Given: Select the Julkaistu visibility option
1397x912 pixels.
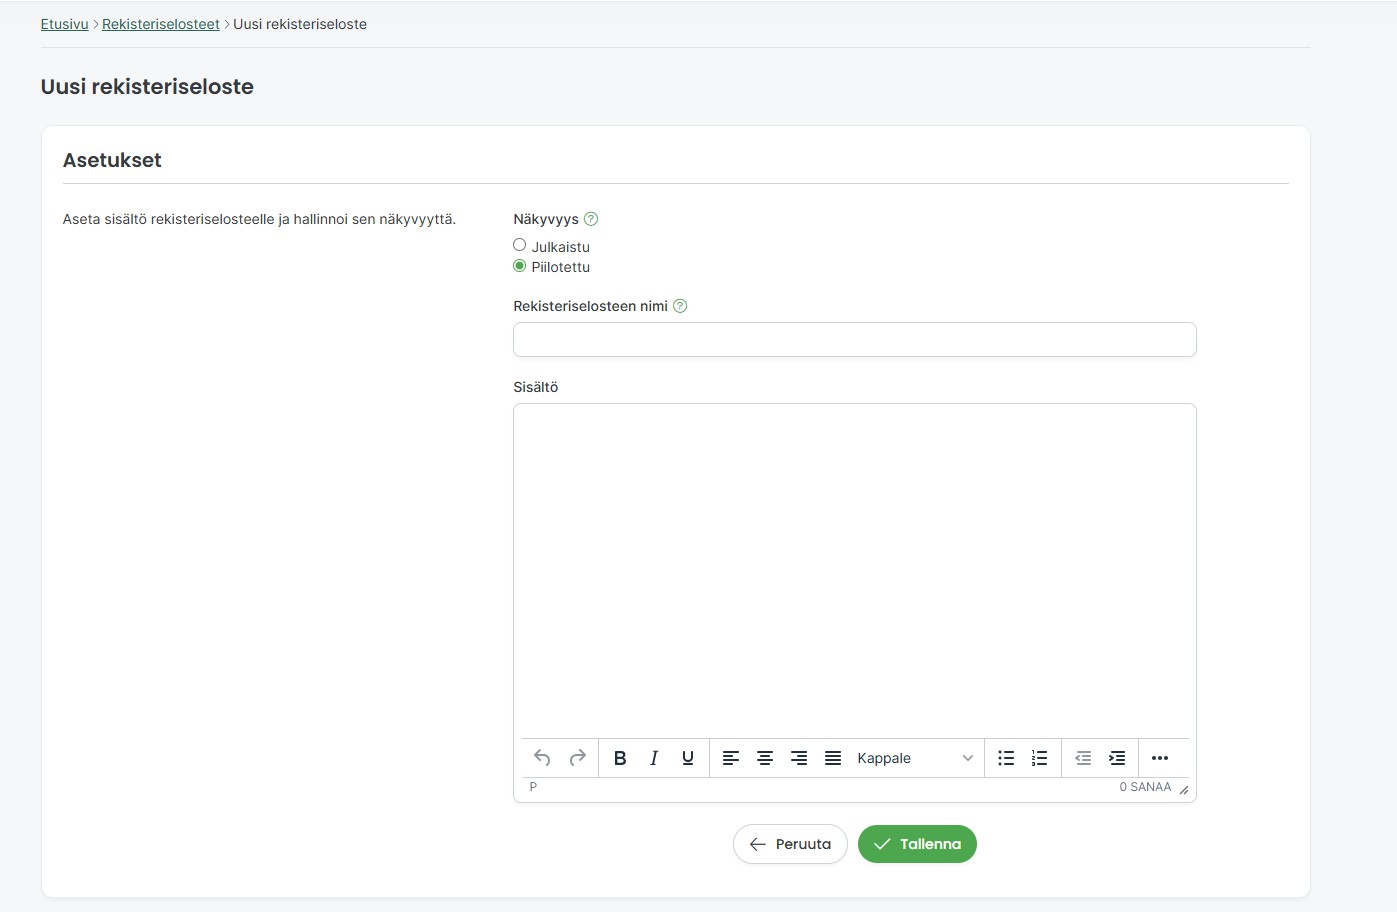Looking at the screenshot, I should (x=519, y=245).
